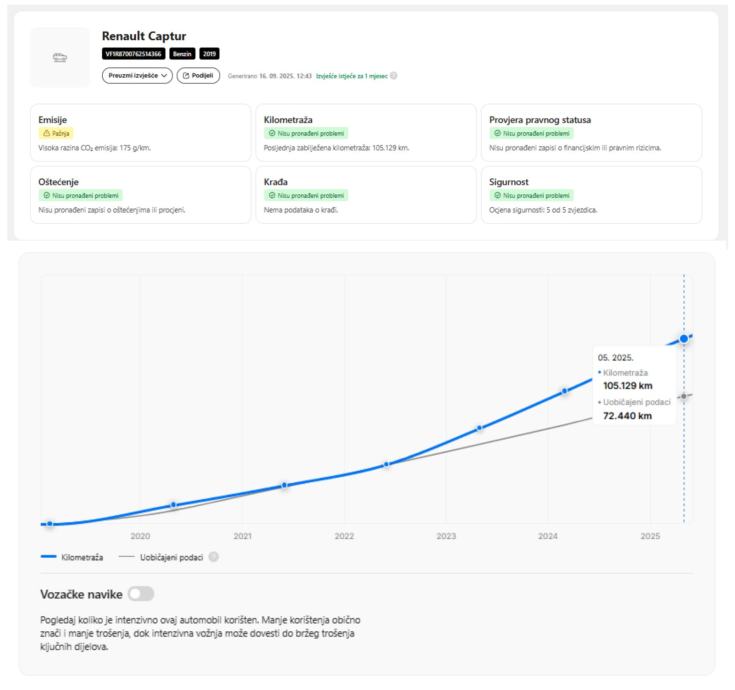
Task: Click the Sigurnost card status check icon
Action: point(496,195)
